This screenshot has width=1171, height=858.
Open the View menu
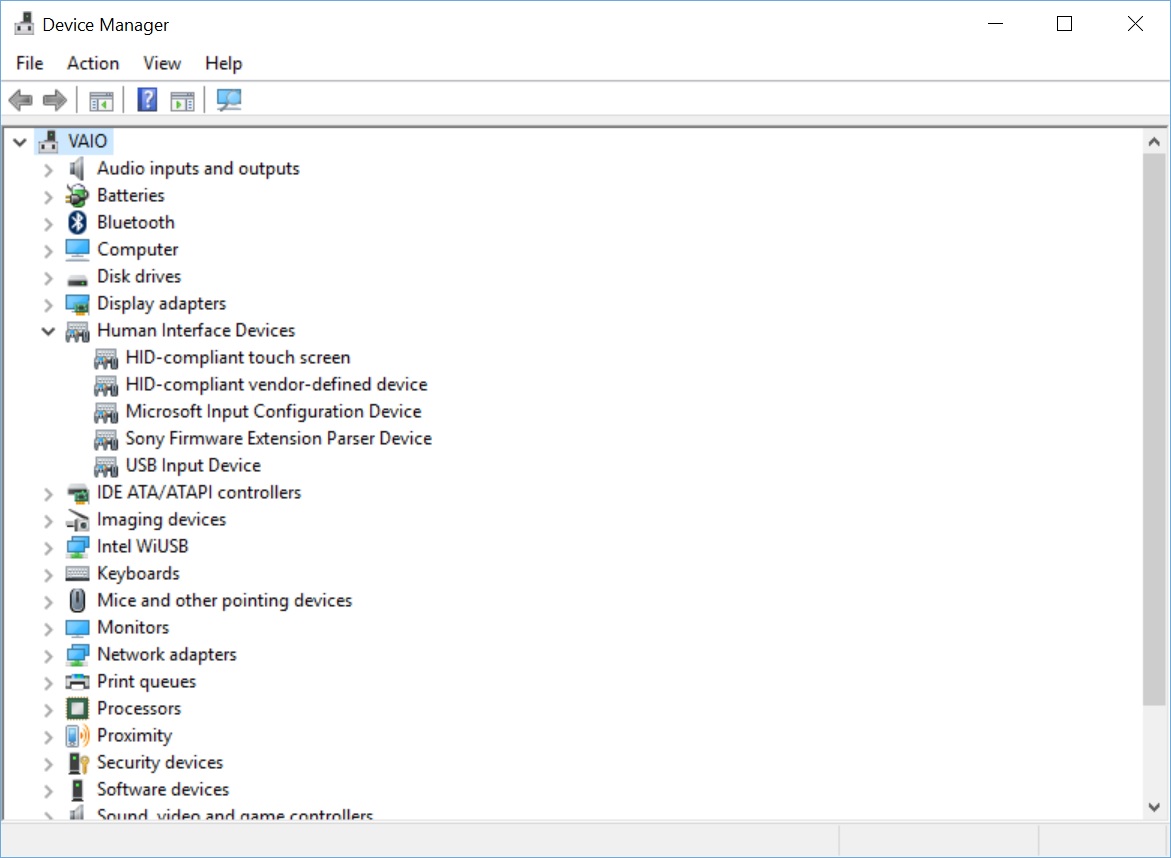(161, 63)
